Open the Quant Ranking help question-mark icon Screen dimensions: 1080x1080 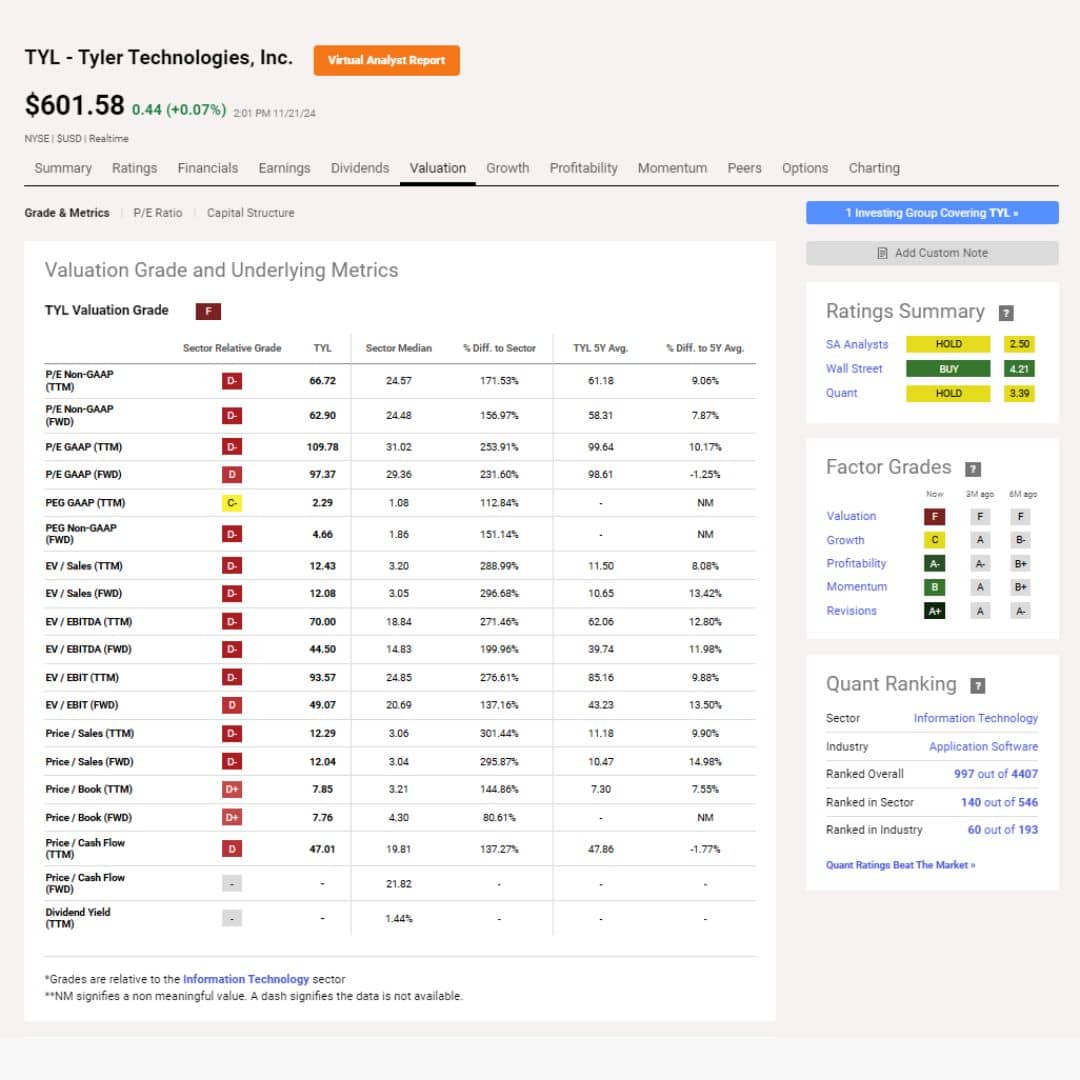tap(977, 685)
